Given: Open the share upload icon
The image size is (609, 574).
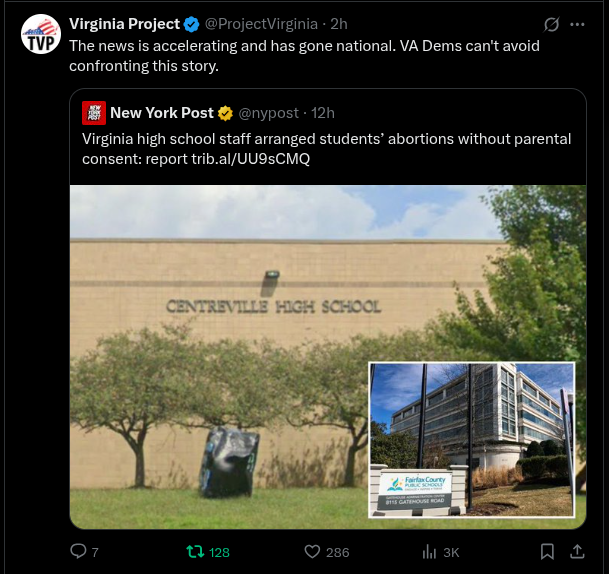Looking at the screenshot, I should point(578,551).
